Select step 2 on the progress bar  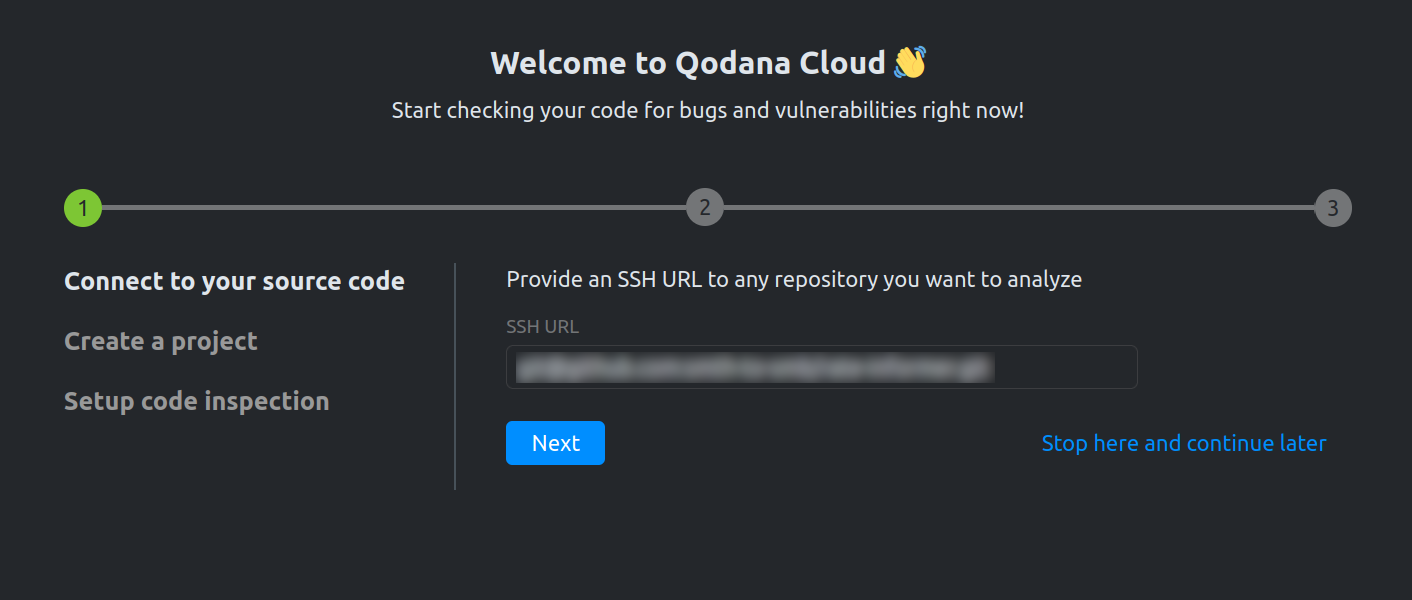(705, 207)
